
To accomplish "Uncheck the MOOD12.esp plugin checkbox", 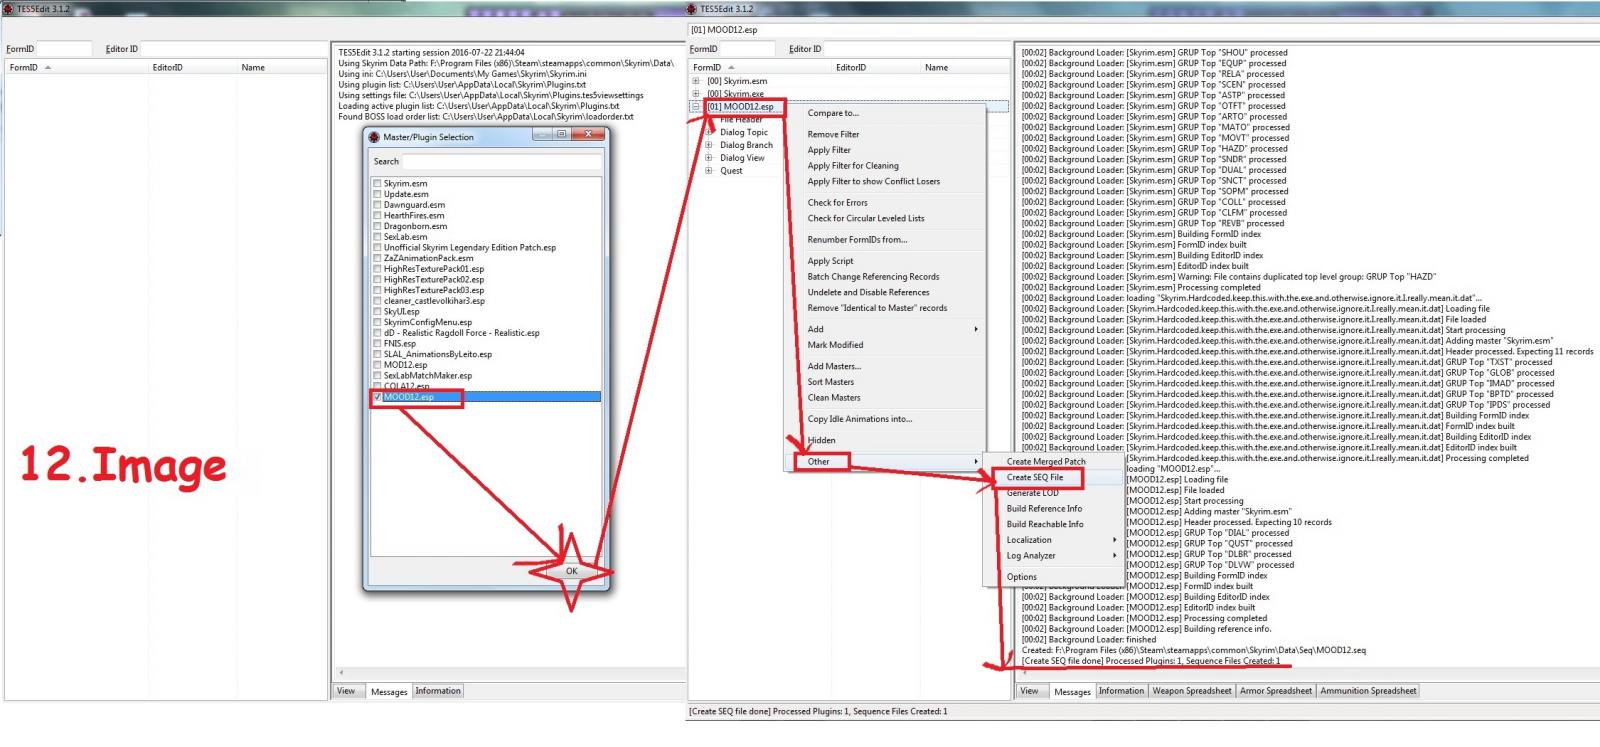I will click(x=377, y=397).
